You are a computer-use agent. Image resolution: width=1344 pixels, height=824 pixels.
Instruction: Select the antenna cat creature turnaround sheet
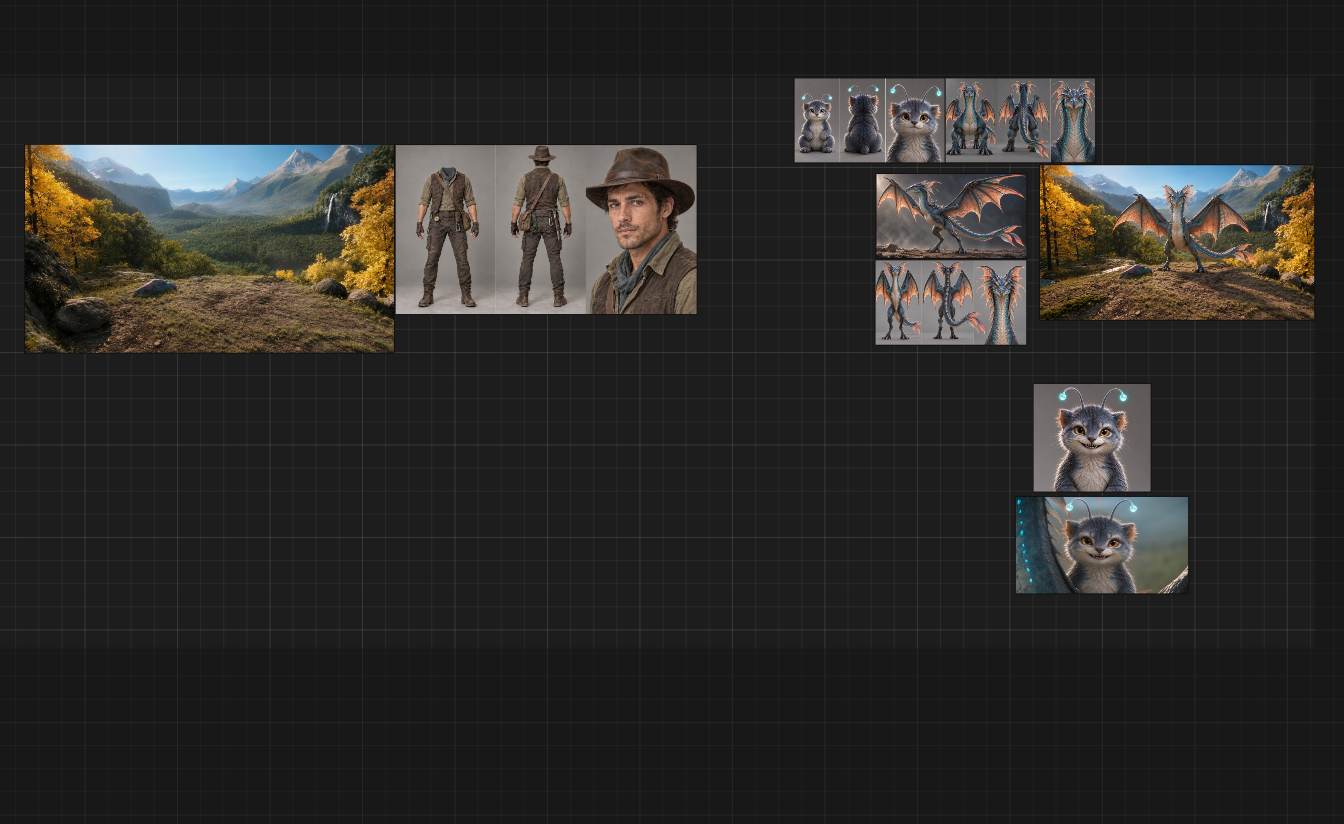[869, 120]
